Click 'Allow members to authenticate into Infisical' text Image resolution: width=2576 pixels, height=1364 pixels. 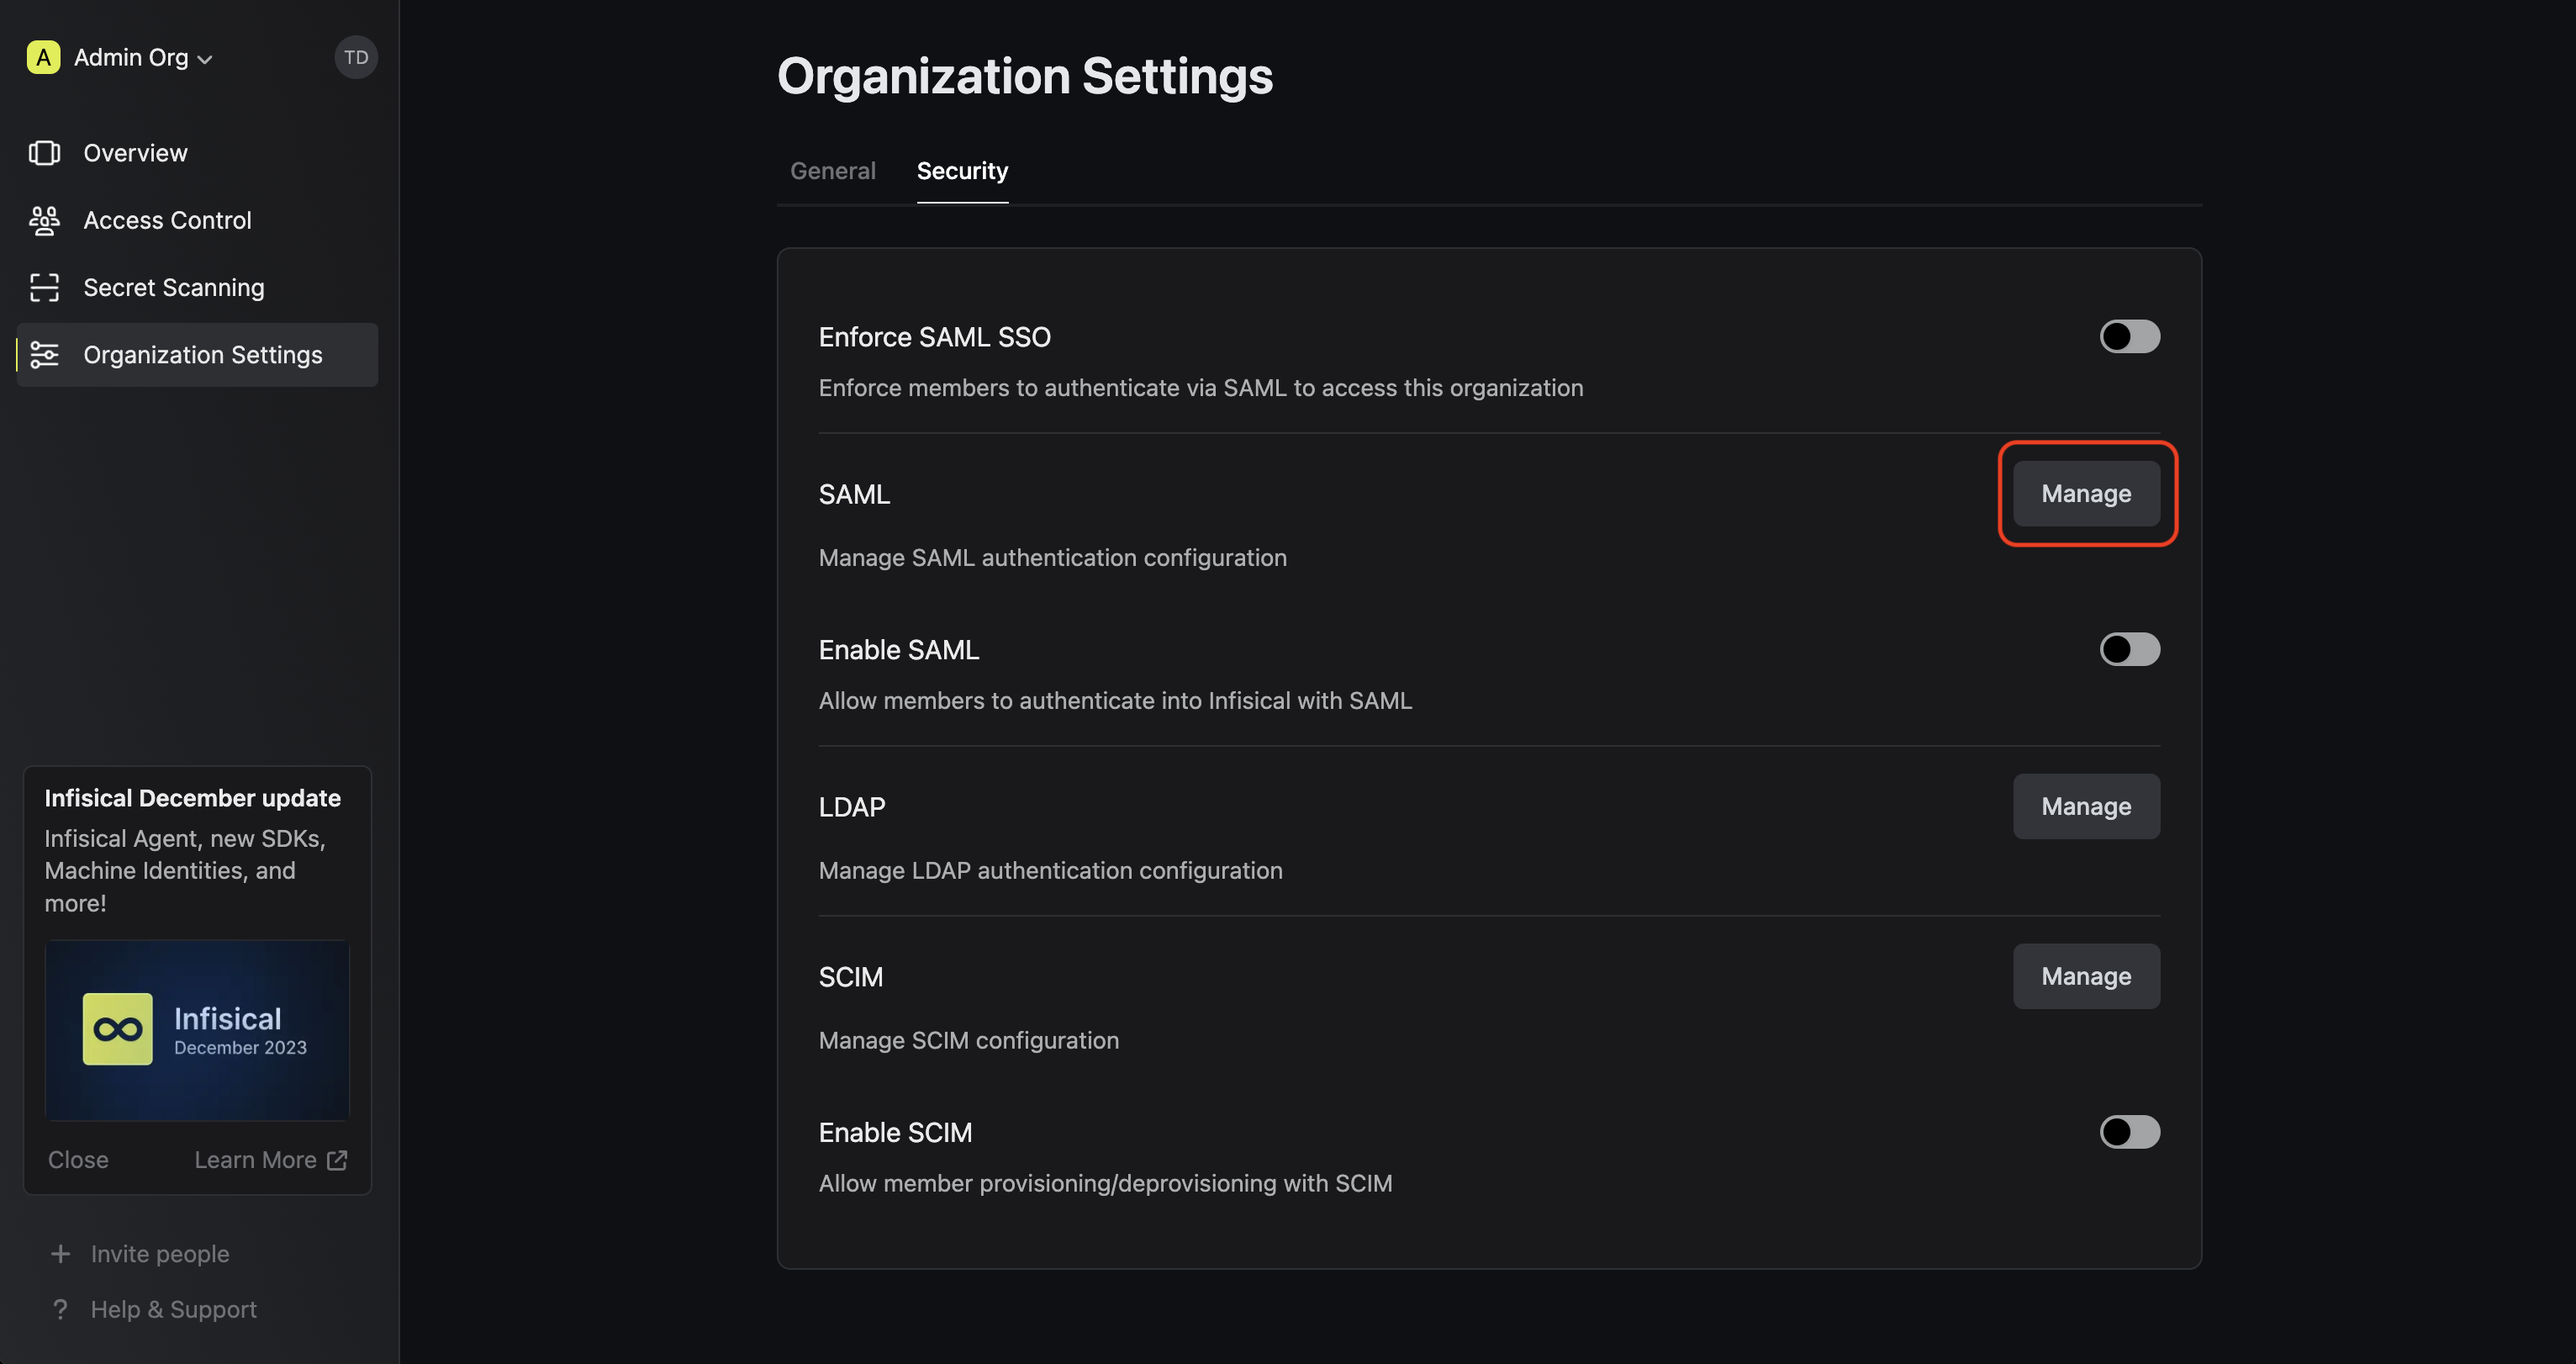1115,700
